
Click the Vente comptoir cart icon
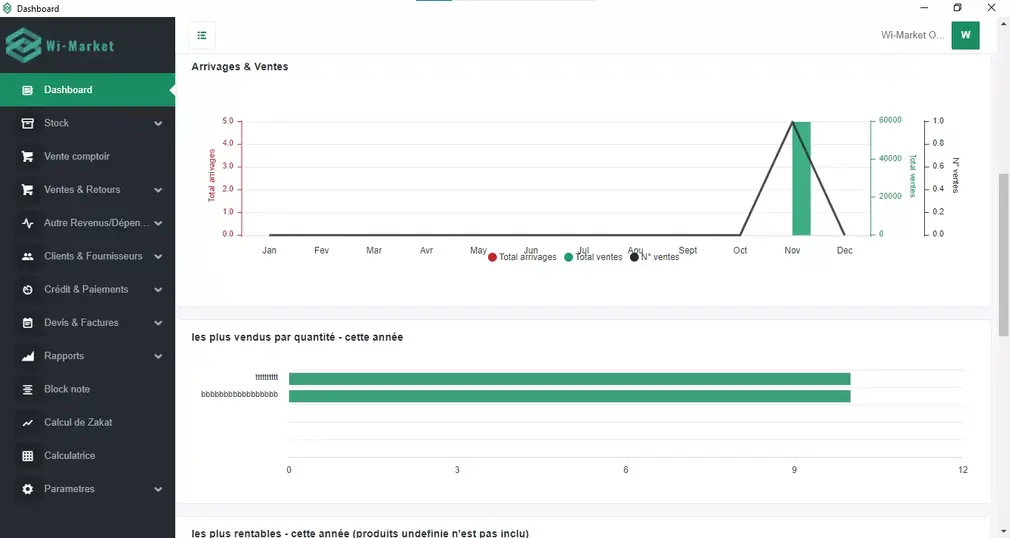[27, 156]
